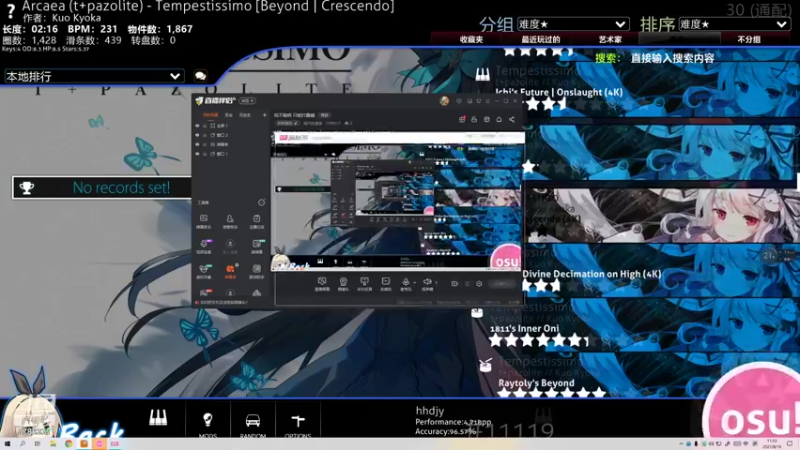Switch to the 艺术家 tab
This screenshot has height=450, width=800.
(610, 39)
